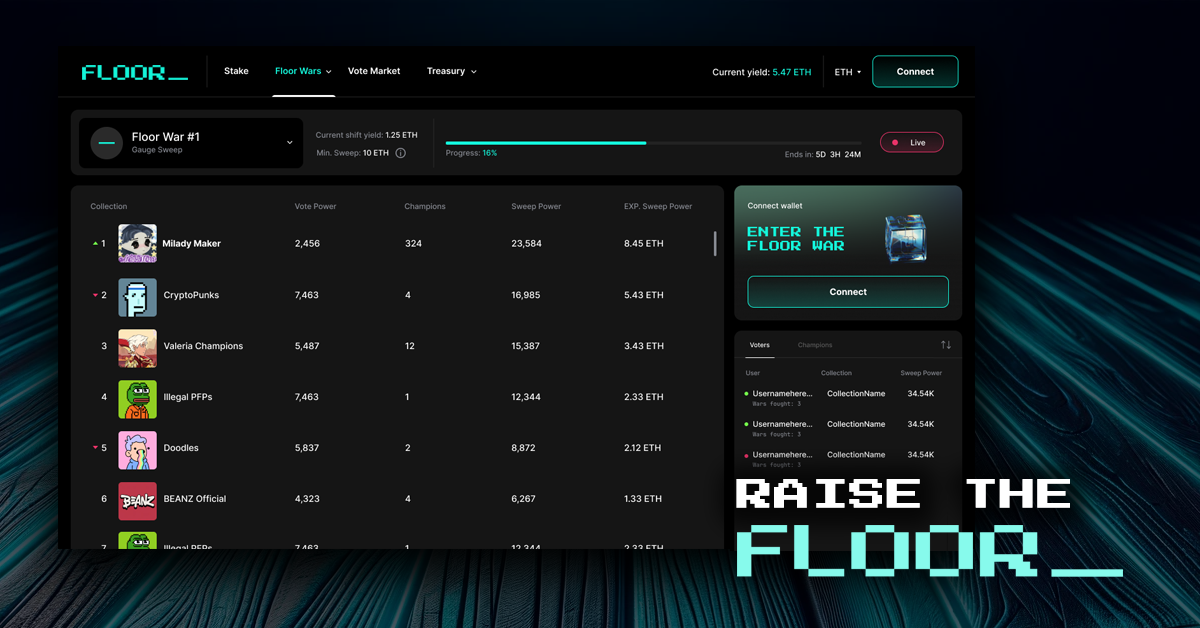This screenshot has height=628, width=1200.
Task: Click the User column header in voters panel
Action: 753,374
